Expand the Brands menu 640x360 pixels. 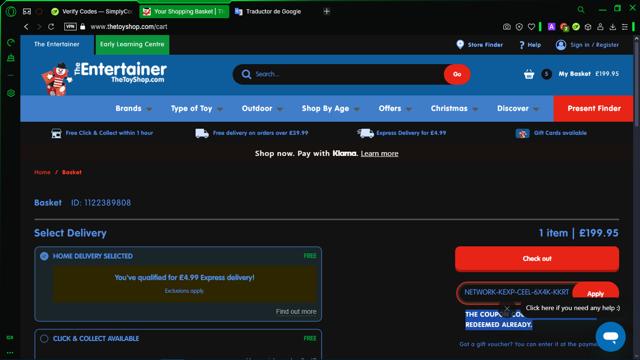click(133, 109)
